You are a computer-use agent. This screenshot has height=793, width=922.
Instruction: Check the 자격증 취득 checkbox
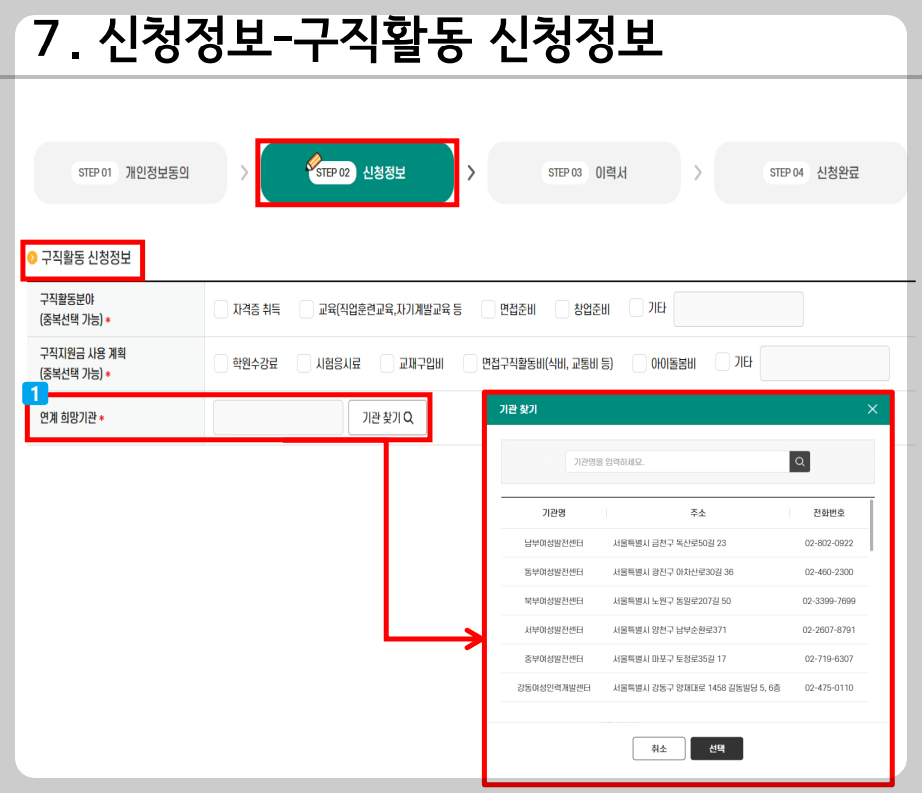pos(222,309)
